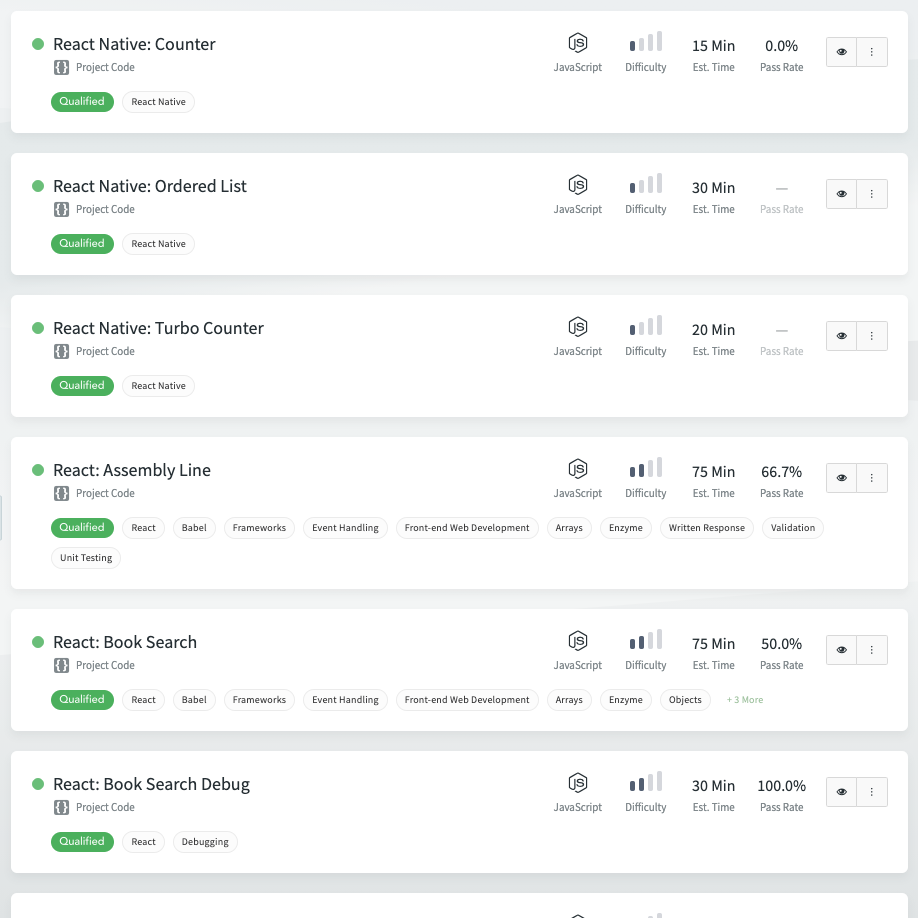Click the 50.0% pass rate value

click(781, 644)
